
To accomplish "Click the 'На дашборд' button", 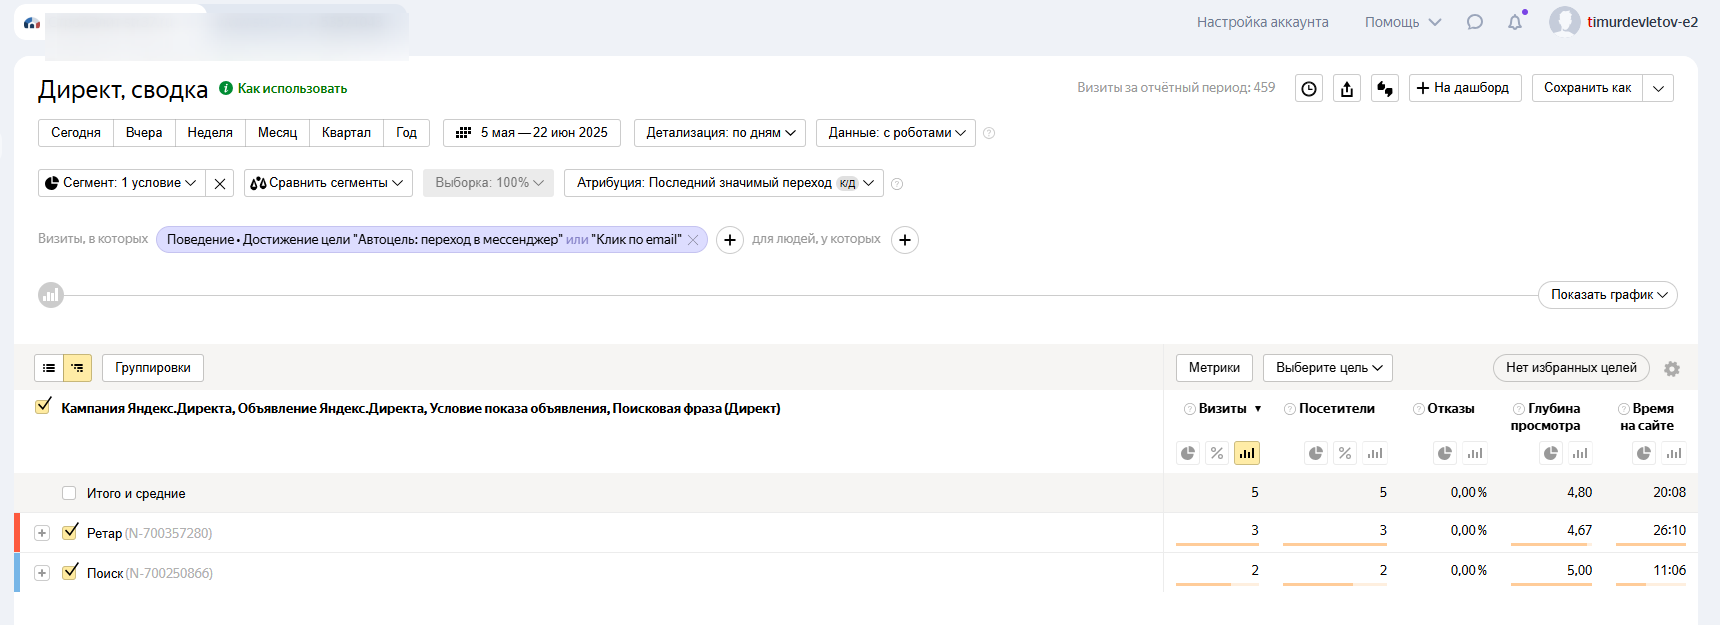I will pyautogui.click(x=1465, y=88).
